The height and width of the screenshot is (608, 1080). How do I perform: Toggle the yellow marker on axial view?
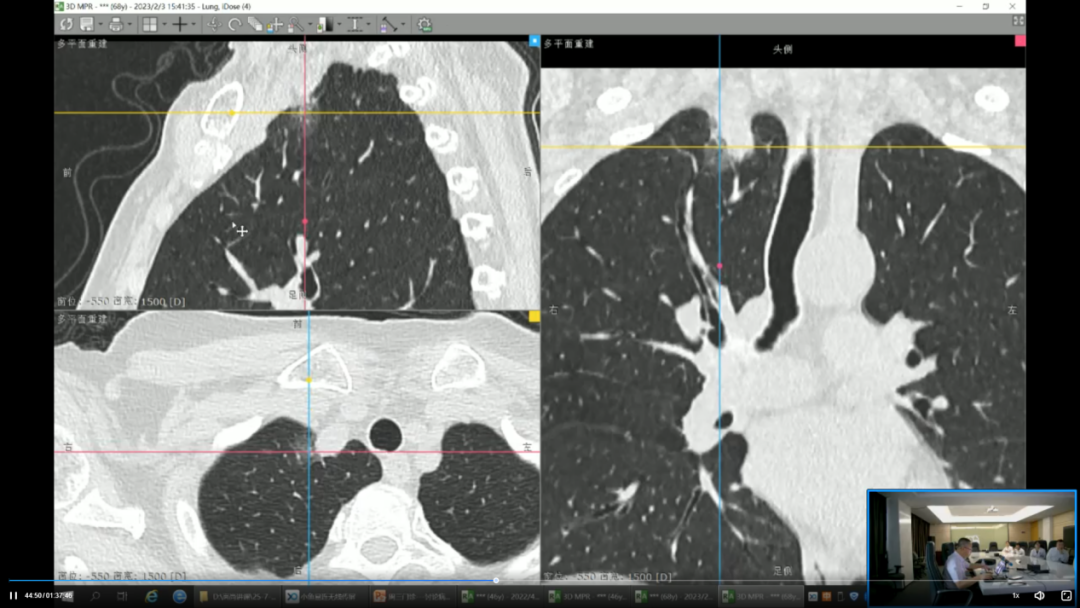(534, 316)
